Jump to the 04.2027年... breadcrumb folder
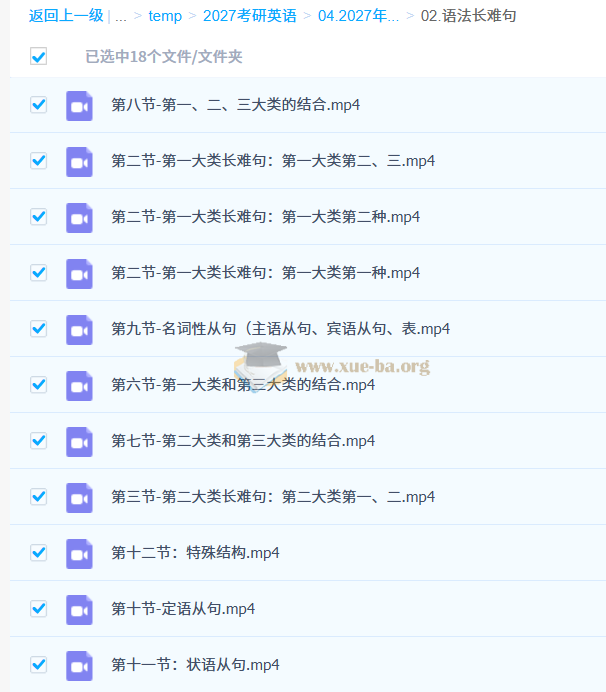The width and height of the screenshot is (606, 692). tap(358, 16)
